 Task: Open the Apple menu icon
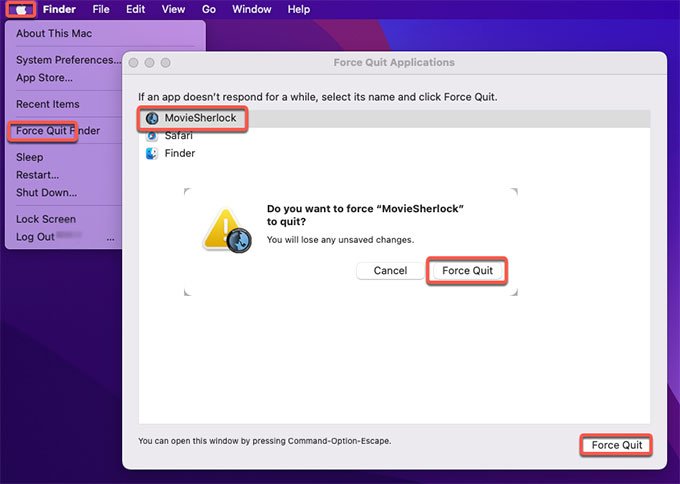20,9
